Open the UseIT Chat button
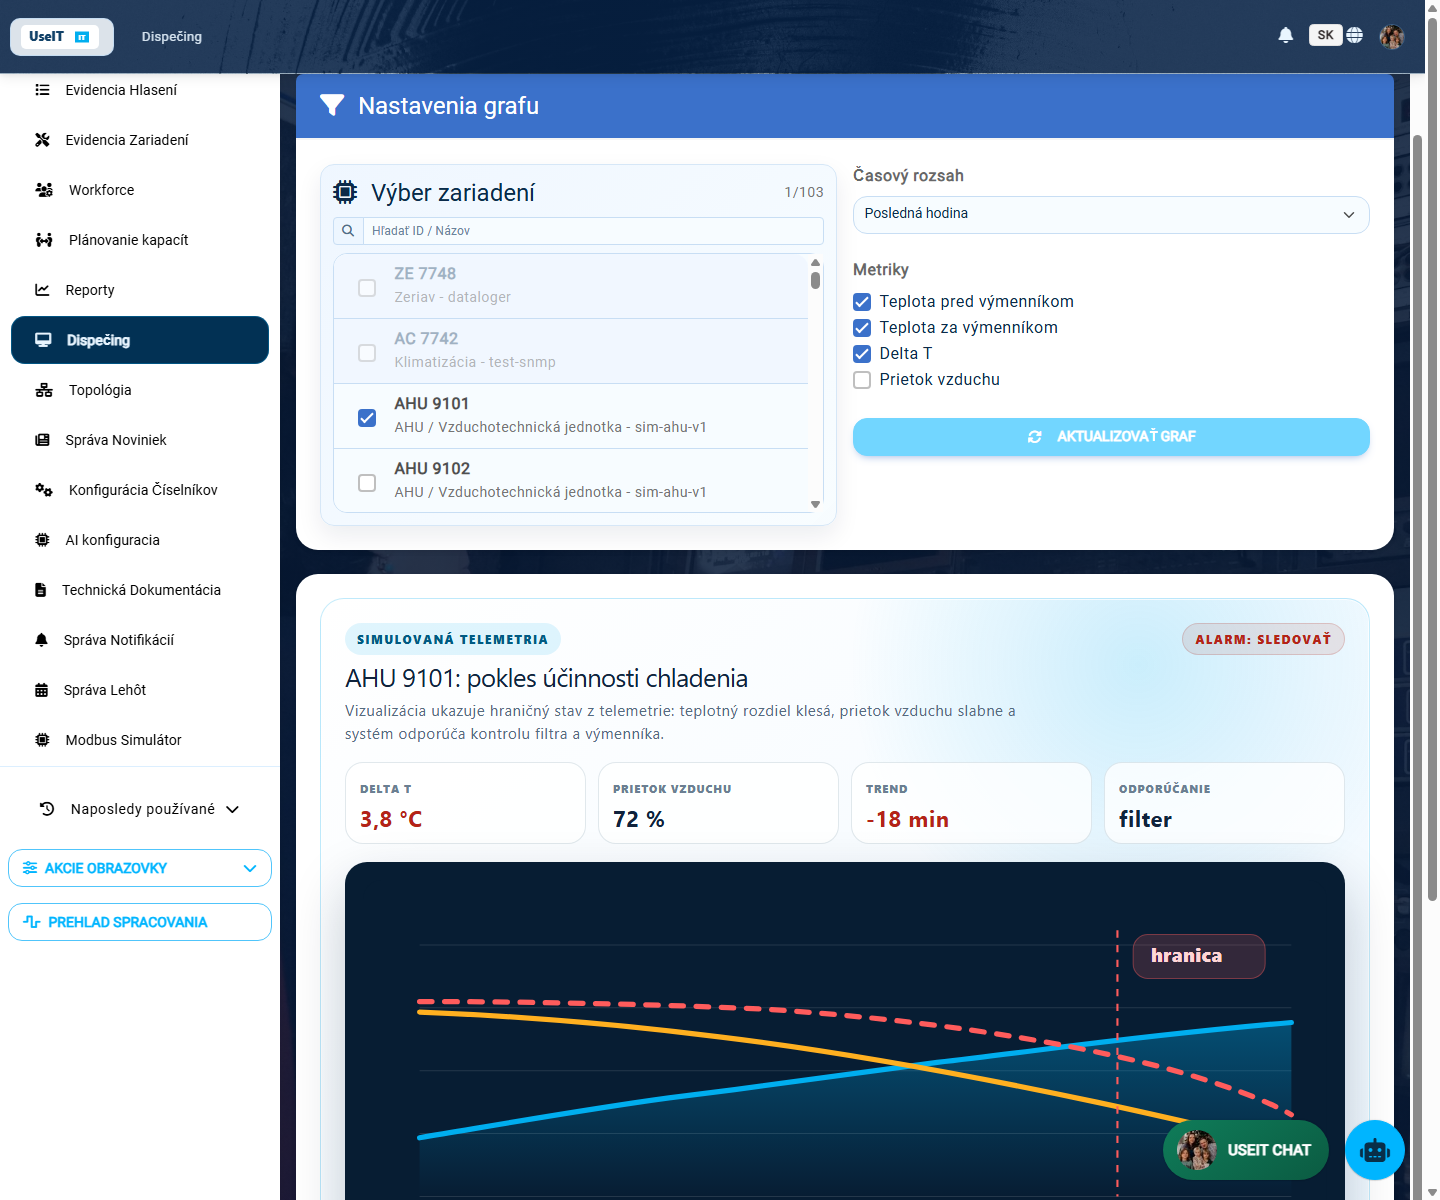The width and height of the screenshot is (1440, 1200). (1246, 1150)
